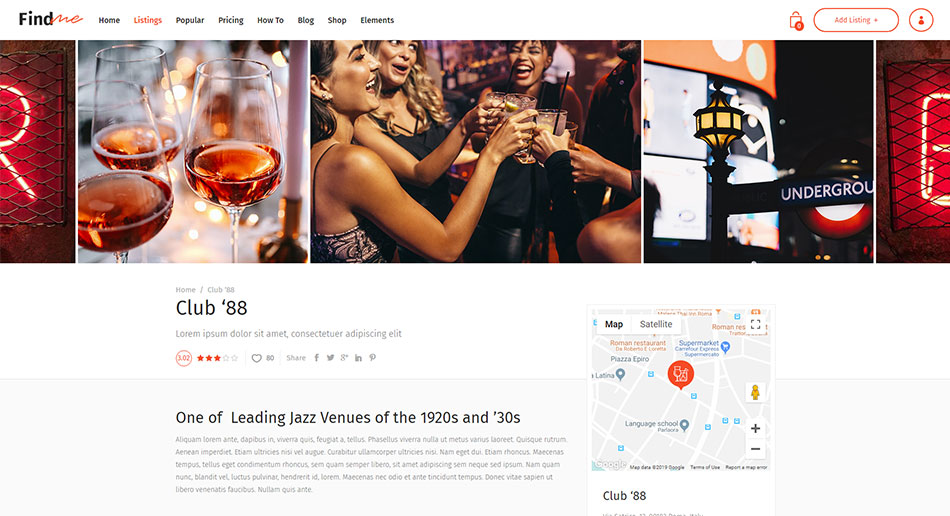Image resolution: width=950 pixels, height=516 pixels.
Task: Share the listing via Google Plus
Action: (x=344, y=358)
